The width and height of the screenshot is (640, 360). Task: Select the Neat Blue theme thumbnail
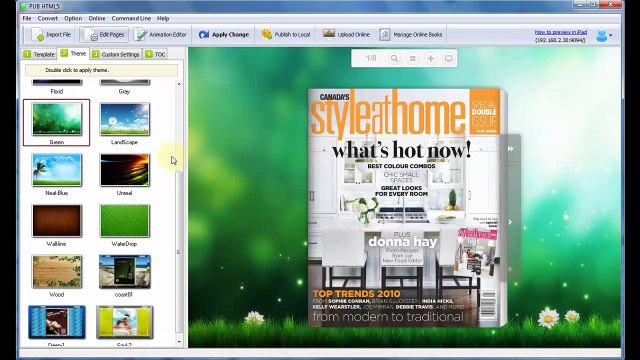coord(57,170)
